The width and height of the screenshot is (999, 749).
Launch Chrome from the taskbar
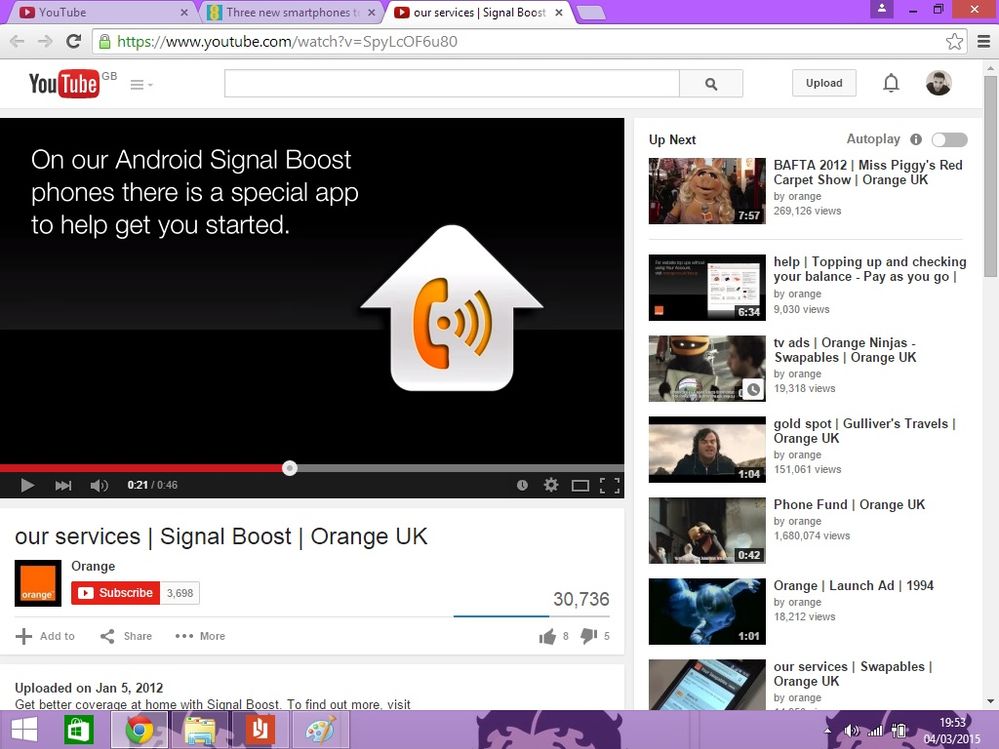point(140,730)
